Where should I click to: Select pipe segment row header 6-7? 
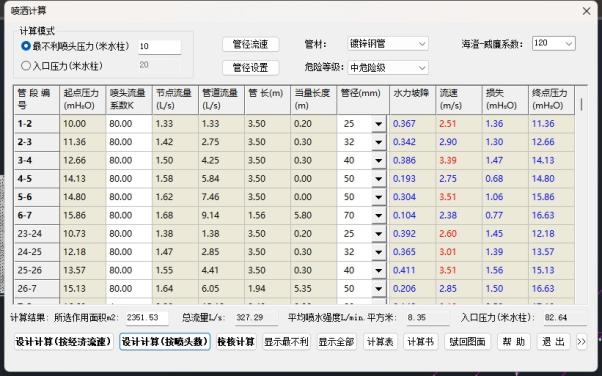pyautogui.click(x=36, y=215)
